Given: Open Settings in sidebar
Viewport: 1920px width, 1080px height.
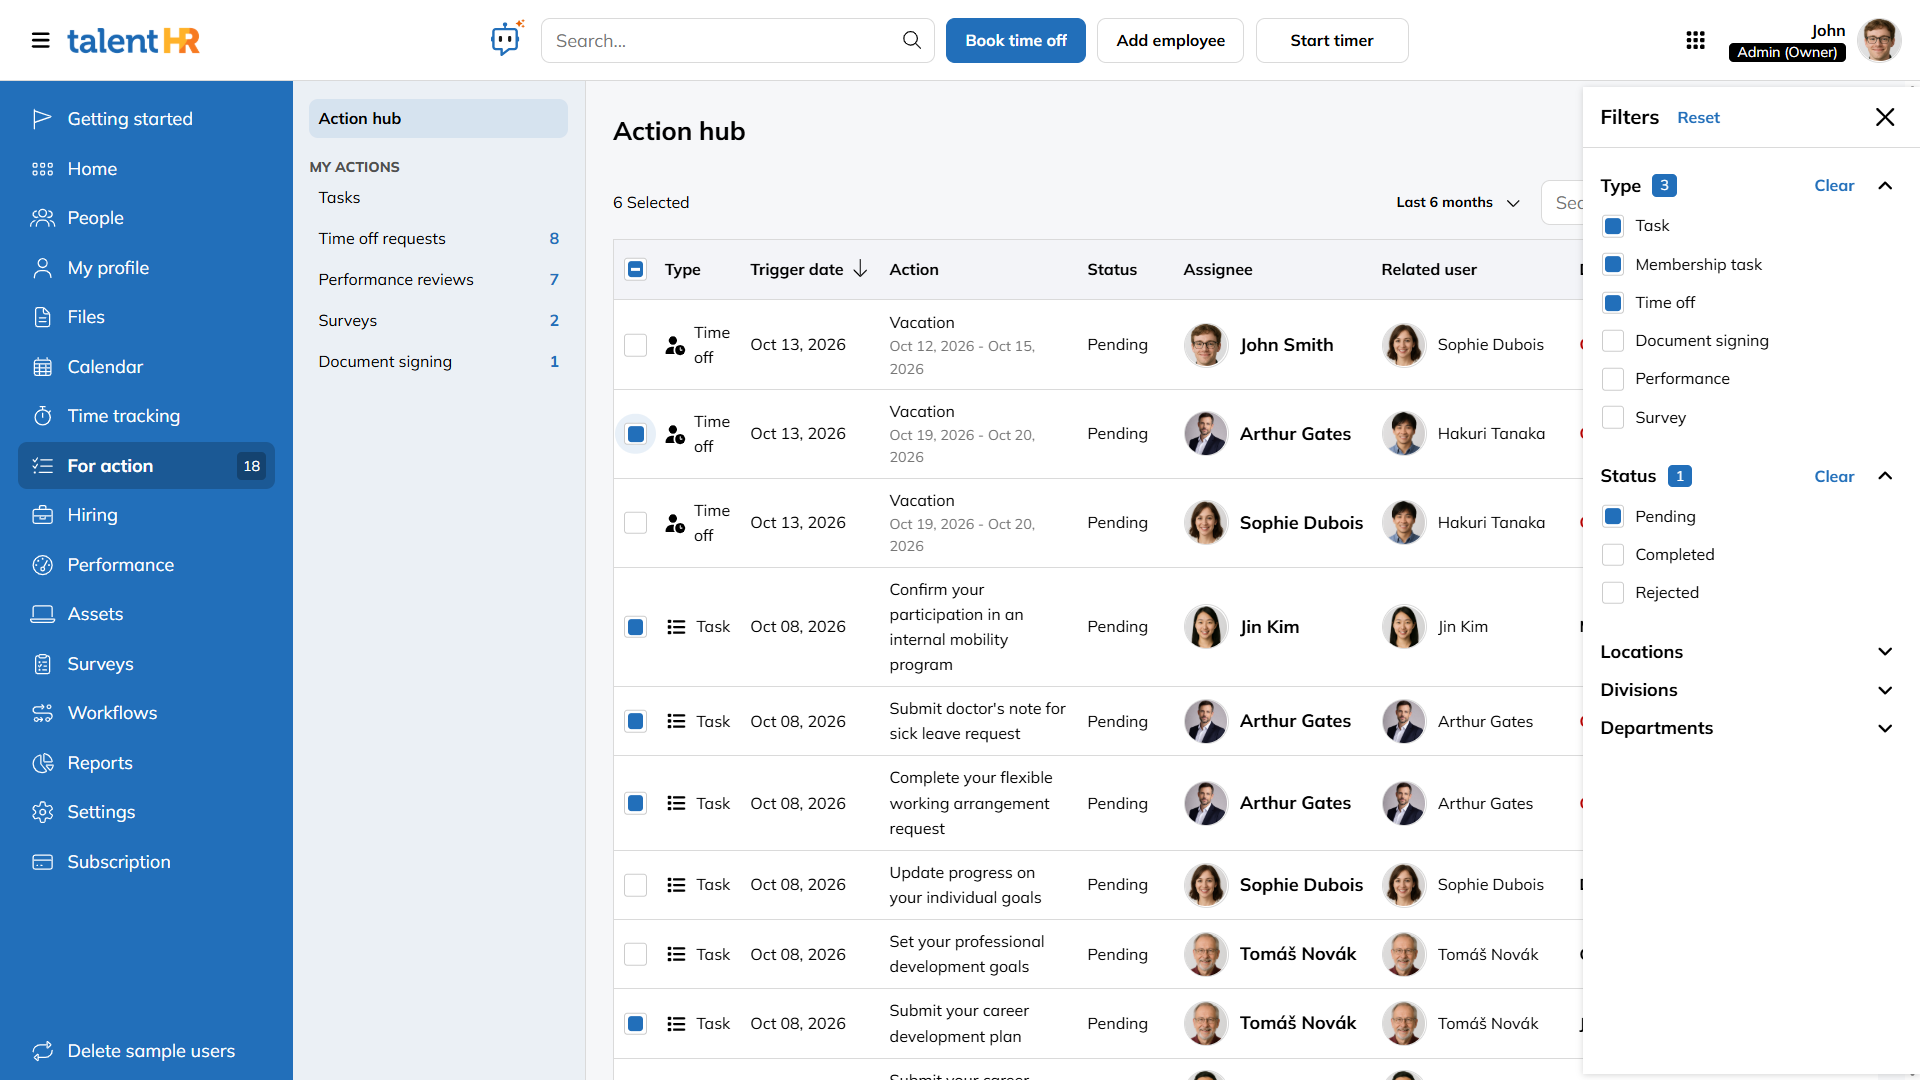Looking at the screenshot, I should tap(146, 812).
